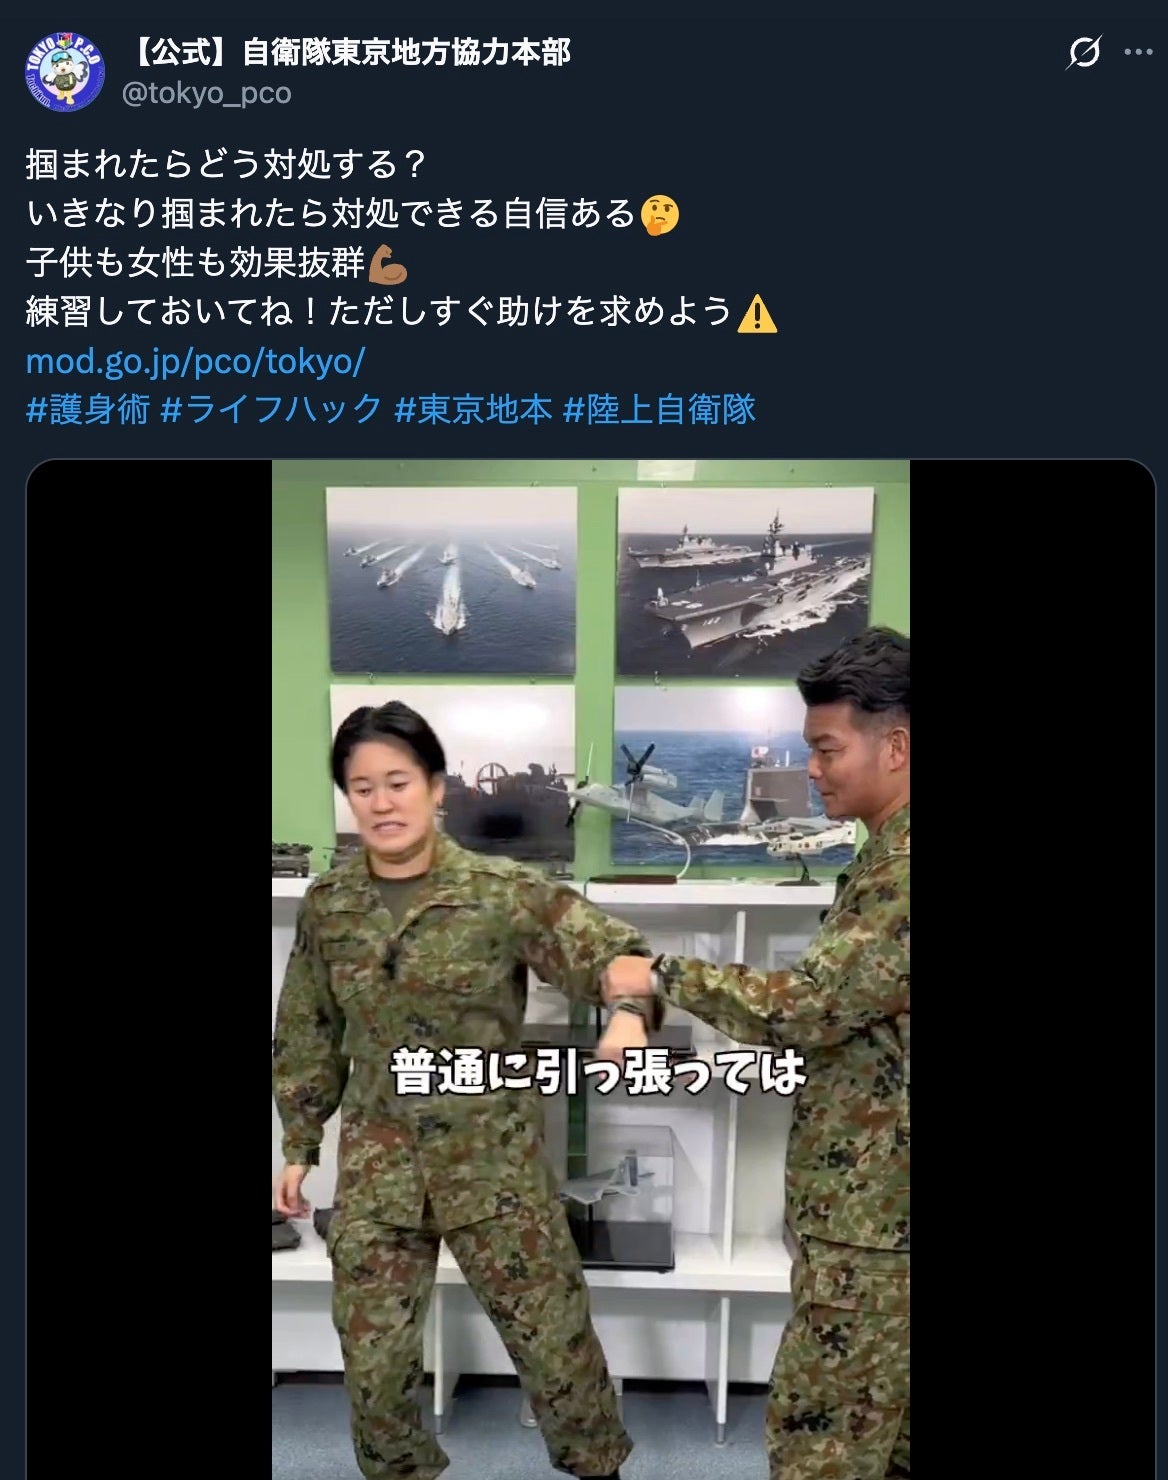Click the thinking face emoji in tweet
The image size is (1168, 1480).
click(660, 214)
